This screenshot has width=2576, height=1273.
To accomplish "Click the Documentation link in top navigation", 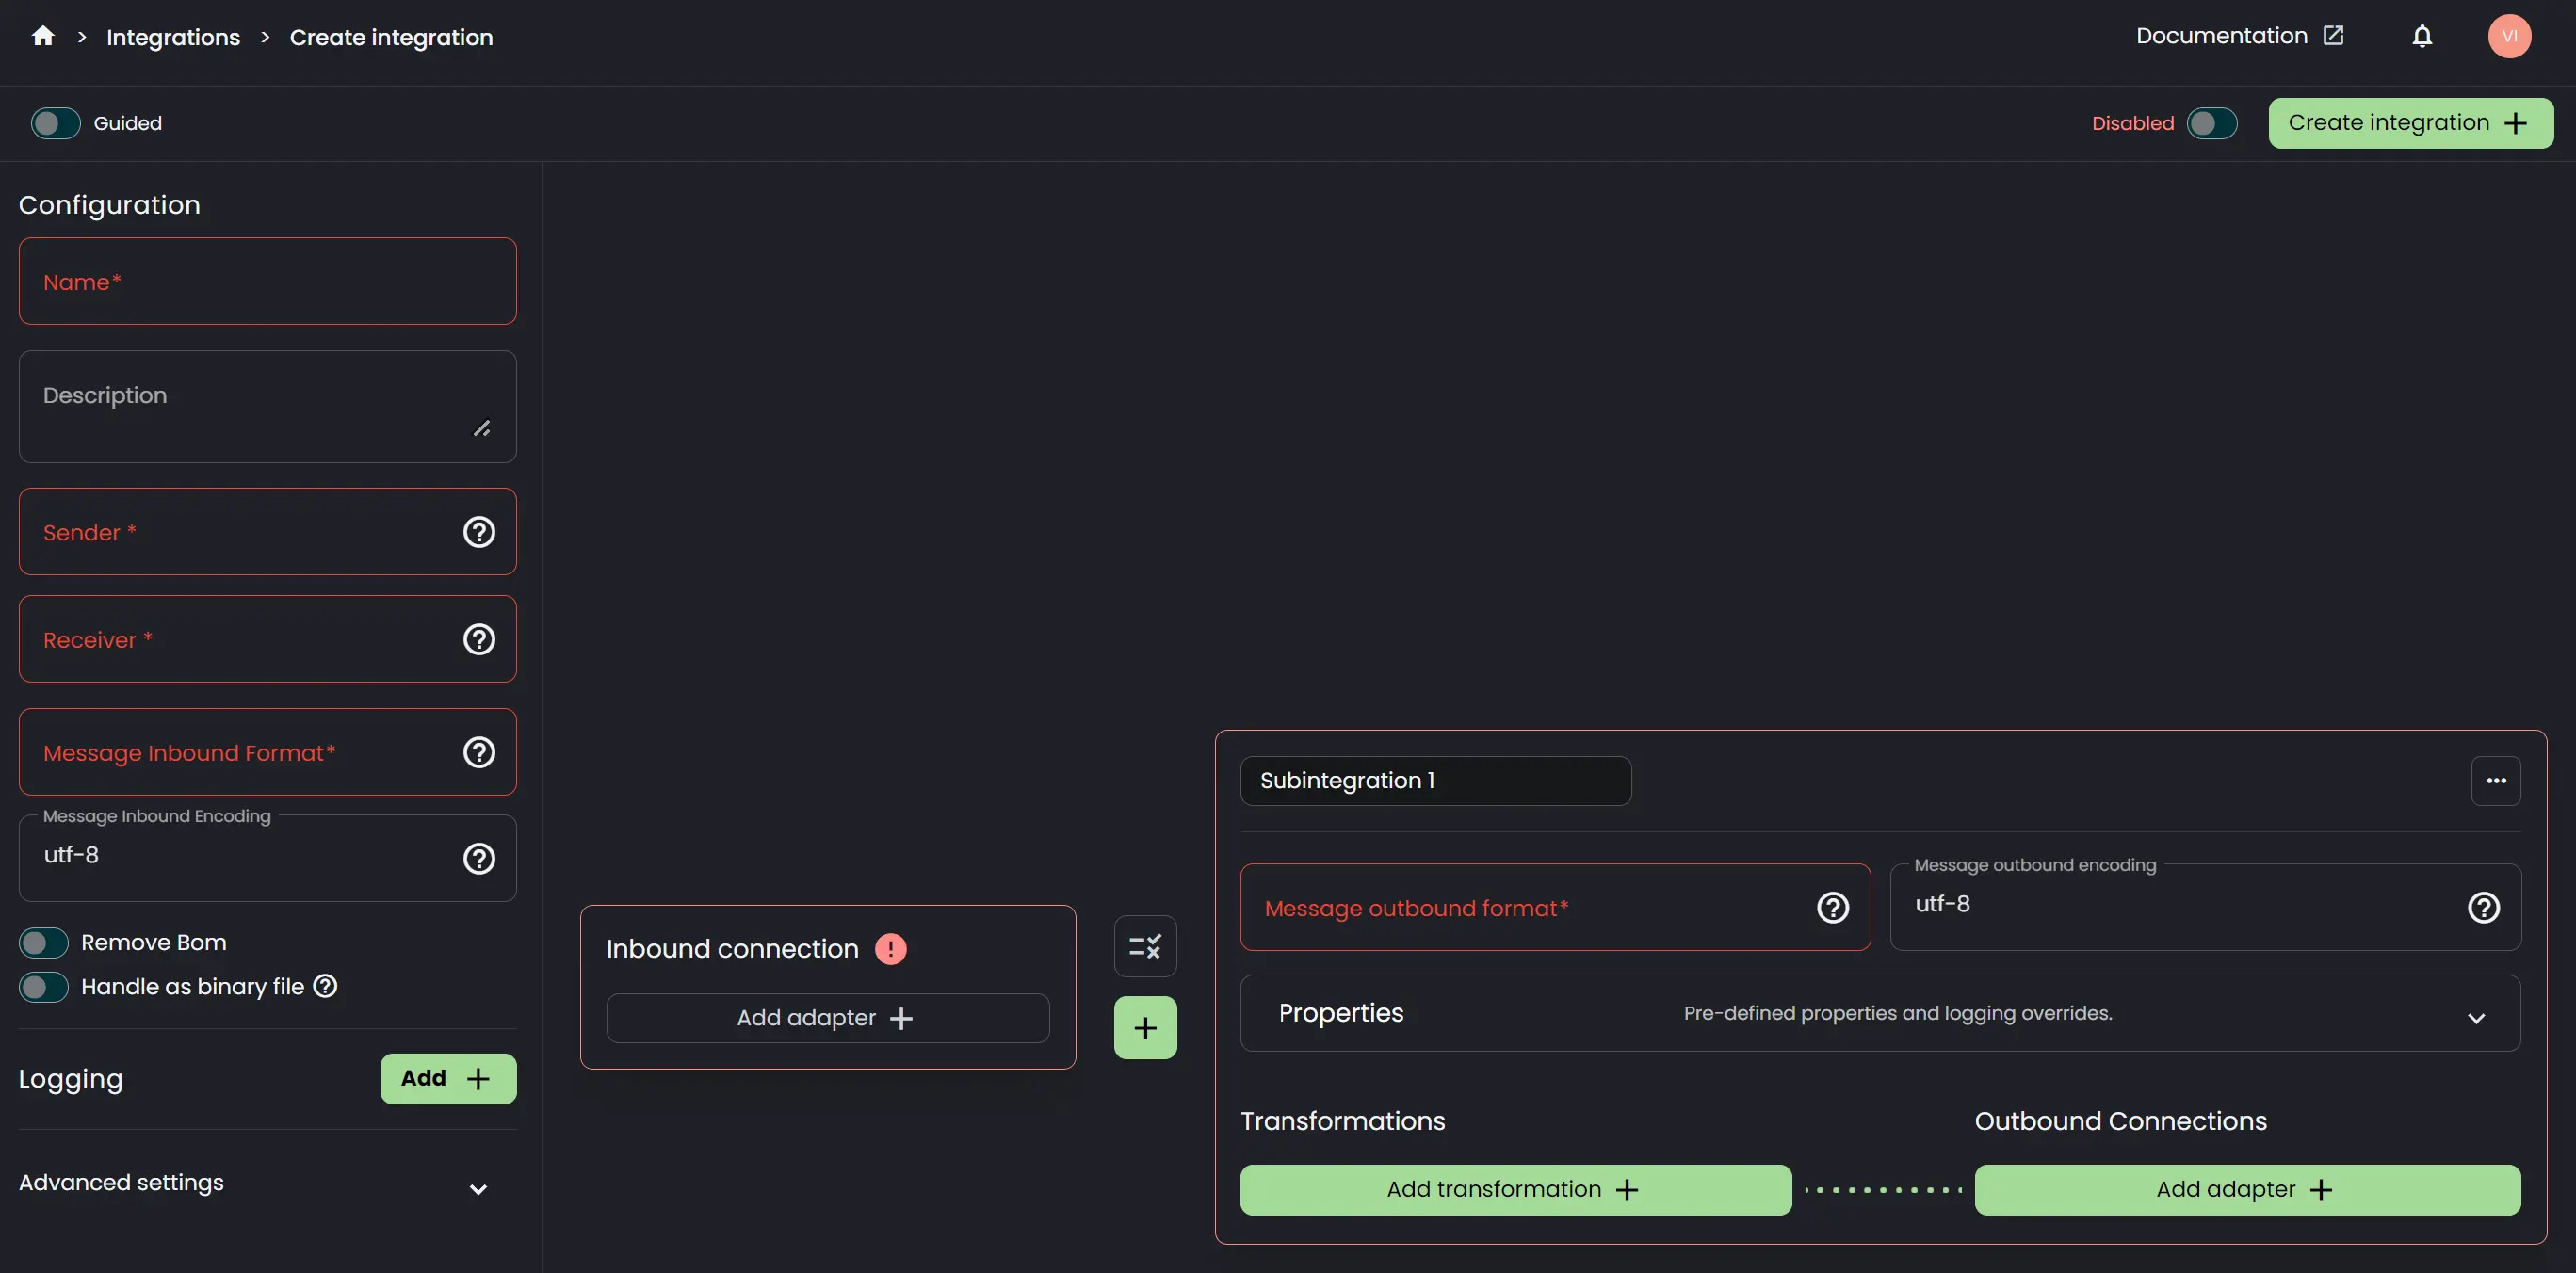I will pos(2238,35).
